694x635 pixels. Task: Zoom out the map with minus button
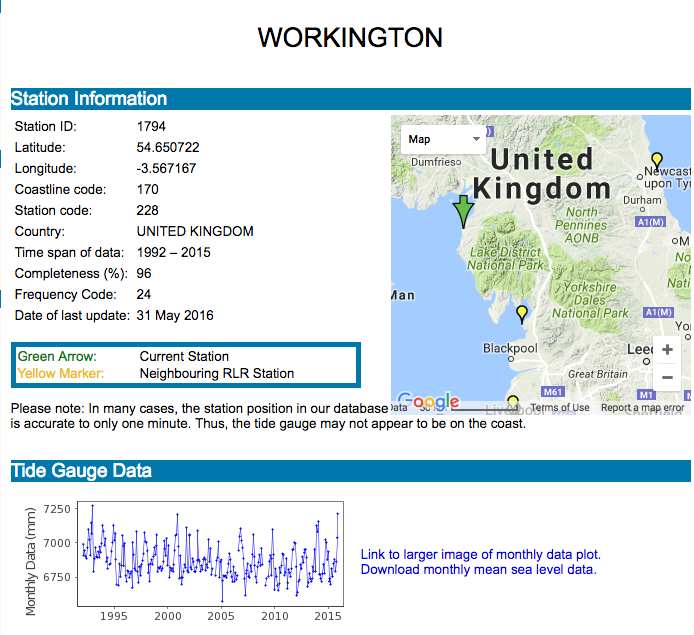pyautogui.click(x=667, y=377)
